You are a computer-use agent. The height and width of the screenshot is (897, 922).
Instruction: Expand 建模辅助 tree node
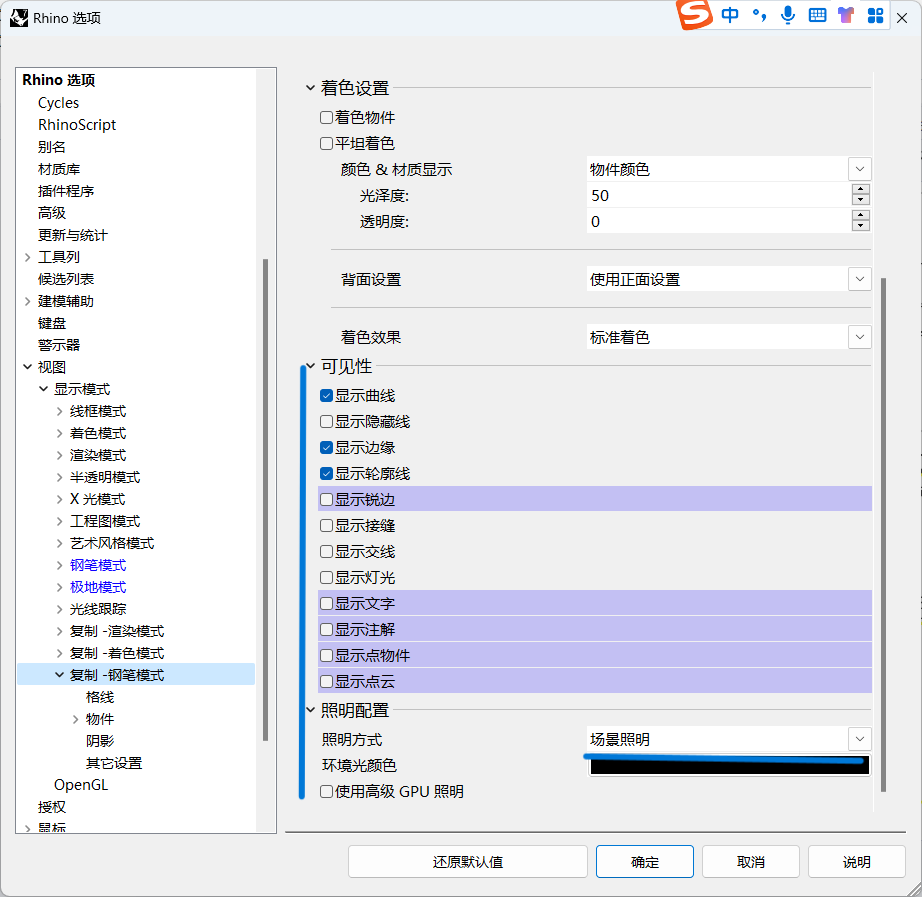point(28,301)
